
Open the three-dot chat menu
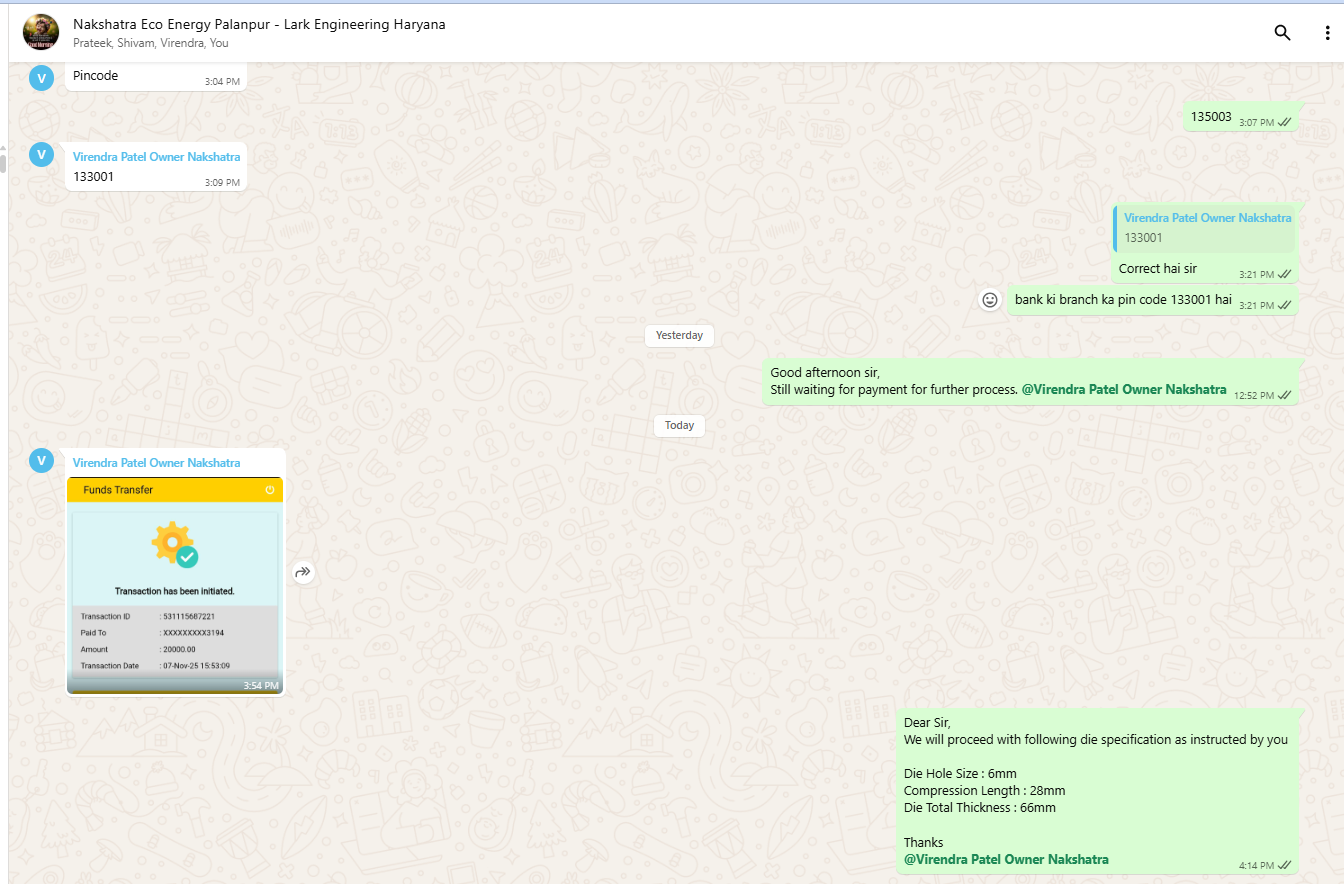point(1327,33)
